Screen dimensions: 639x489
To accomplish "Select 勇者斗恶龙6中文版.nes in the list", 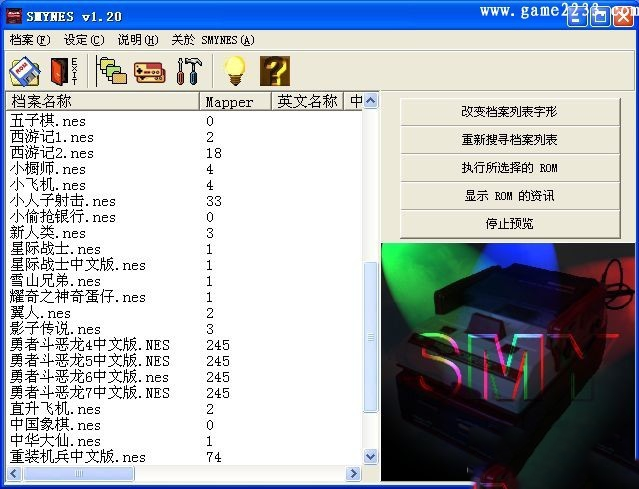I will 90,377.
